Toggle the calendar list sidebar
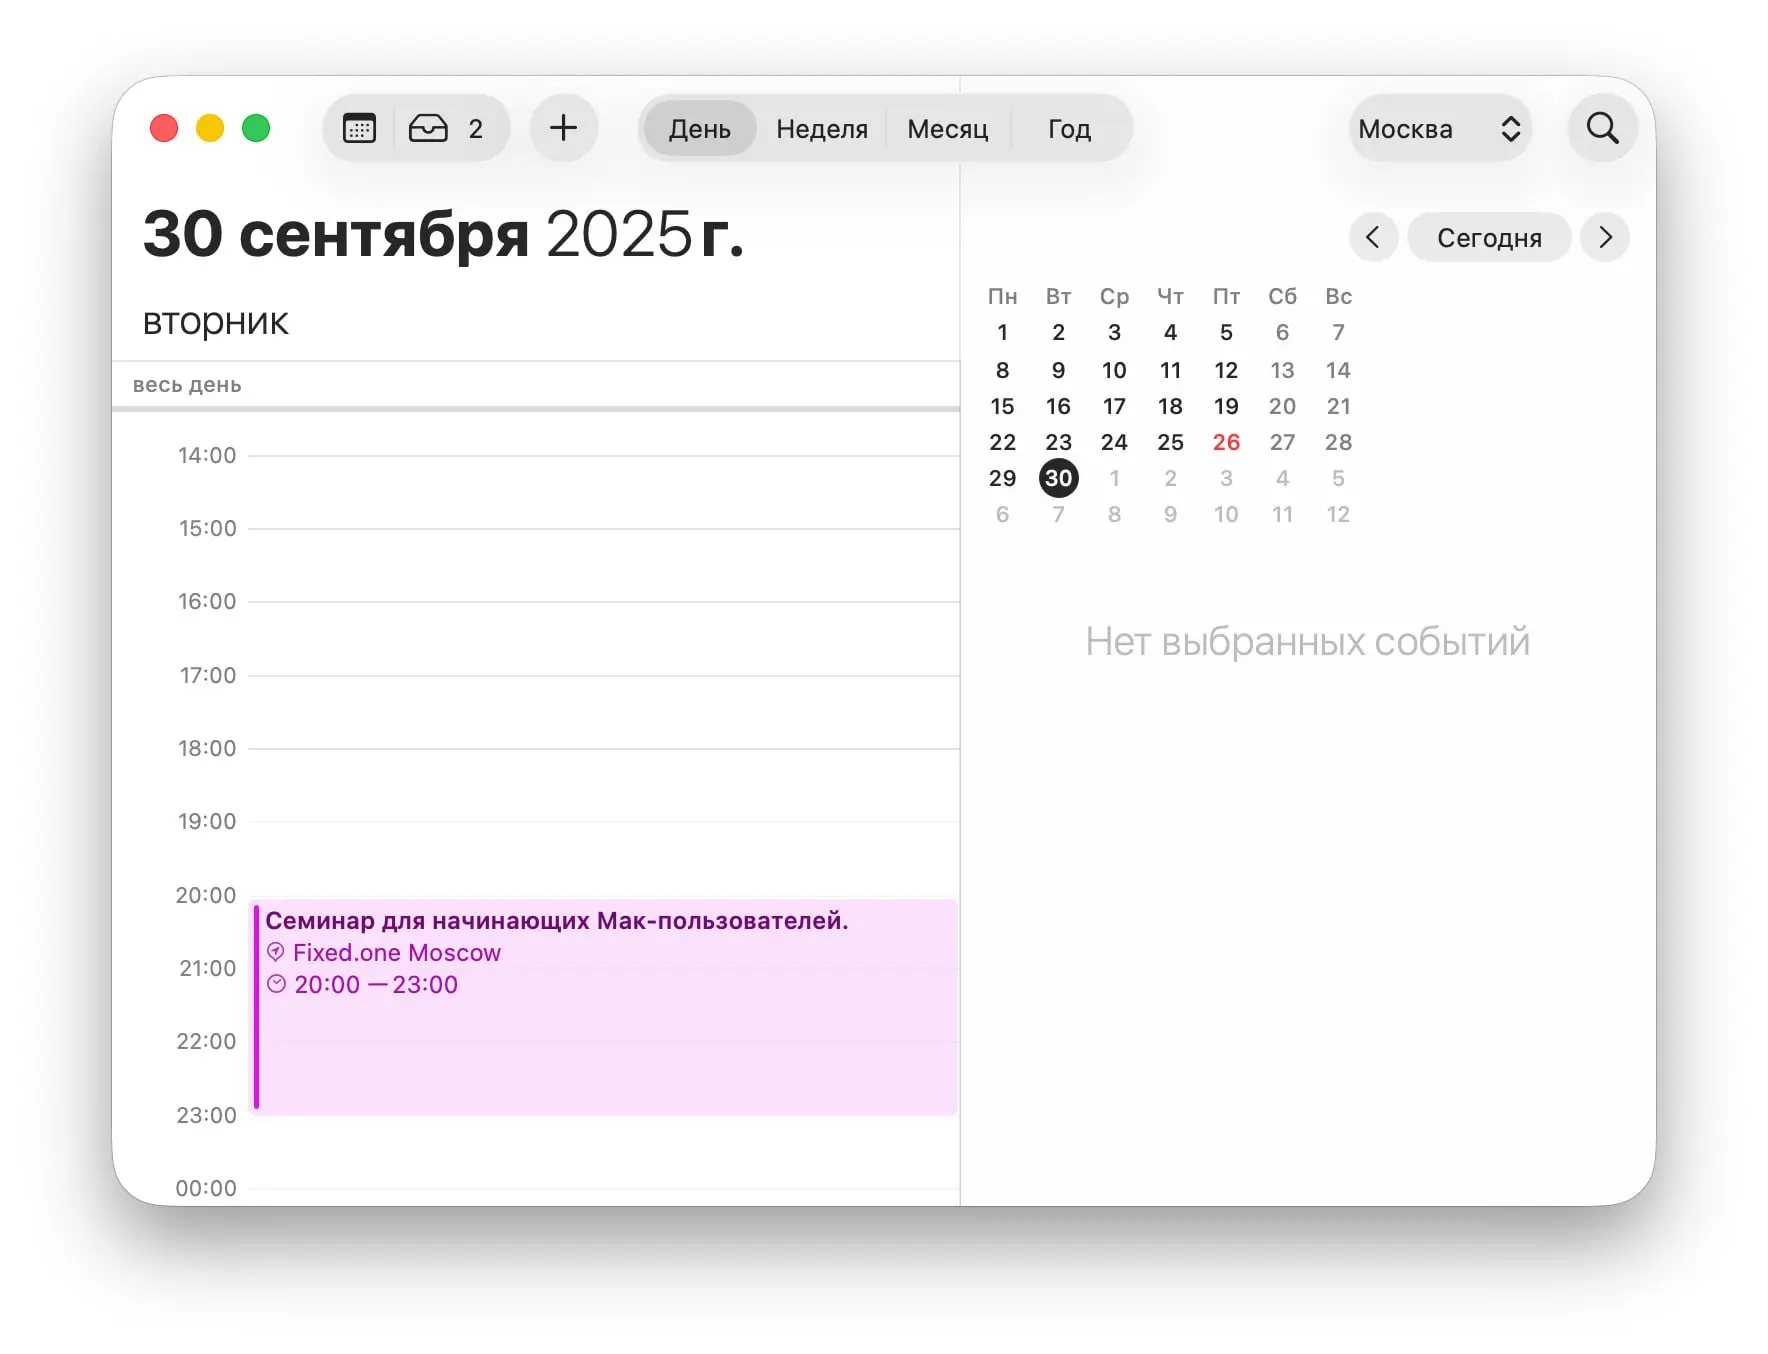The image size is (1768, 1354). pos(358,128)
